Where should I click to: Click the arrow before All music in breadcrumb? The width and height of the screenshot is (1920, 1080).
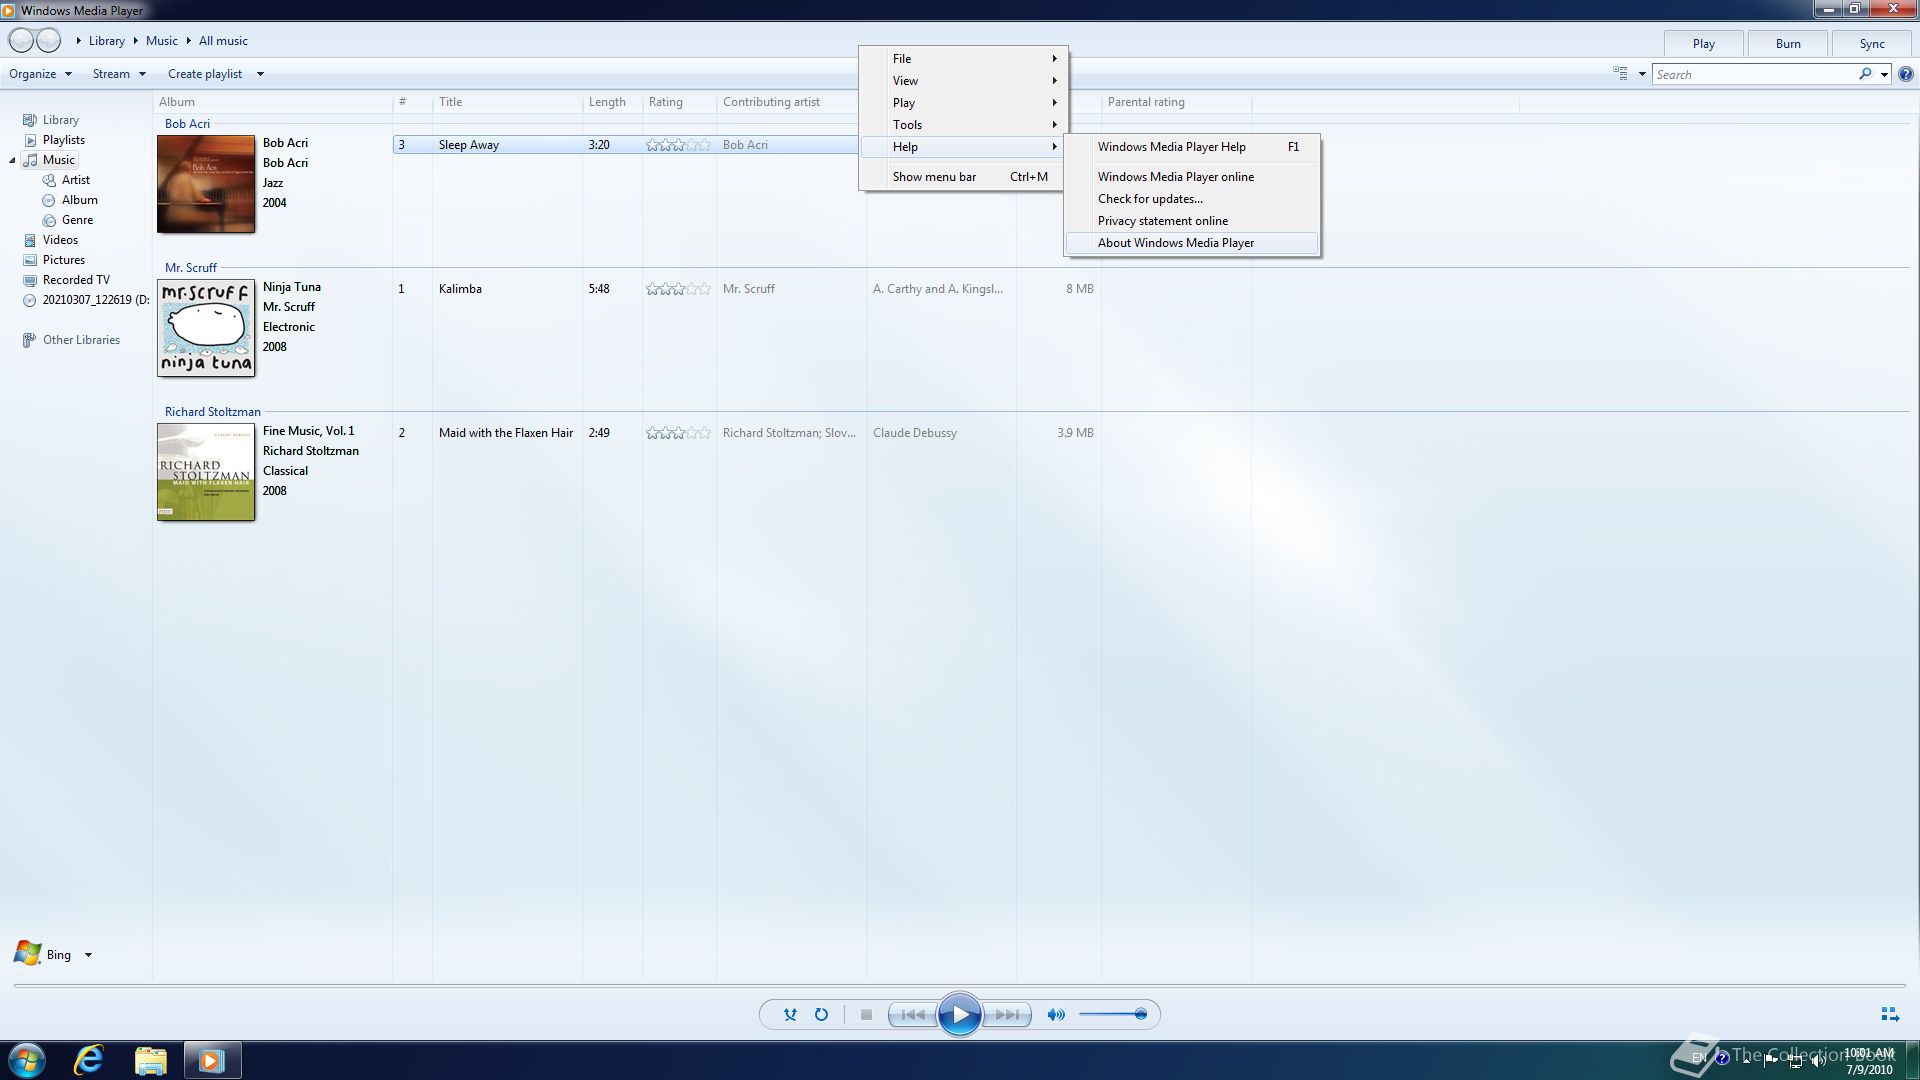coord(188,41)
